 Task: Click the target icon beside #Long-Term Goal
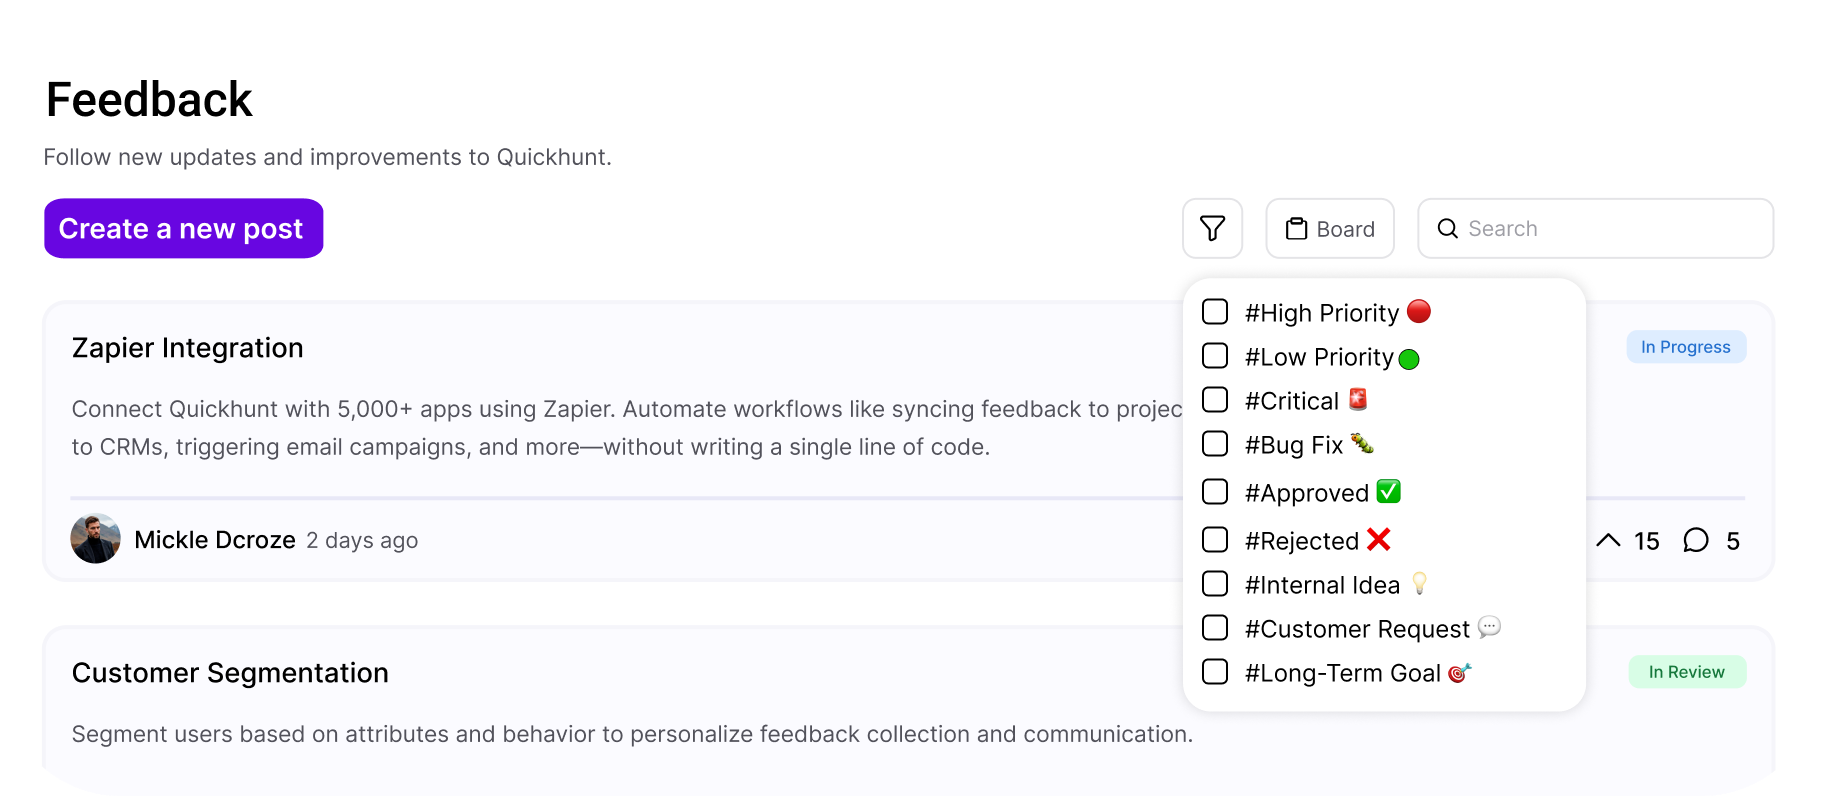[1460, 672]
